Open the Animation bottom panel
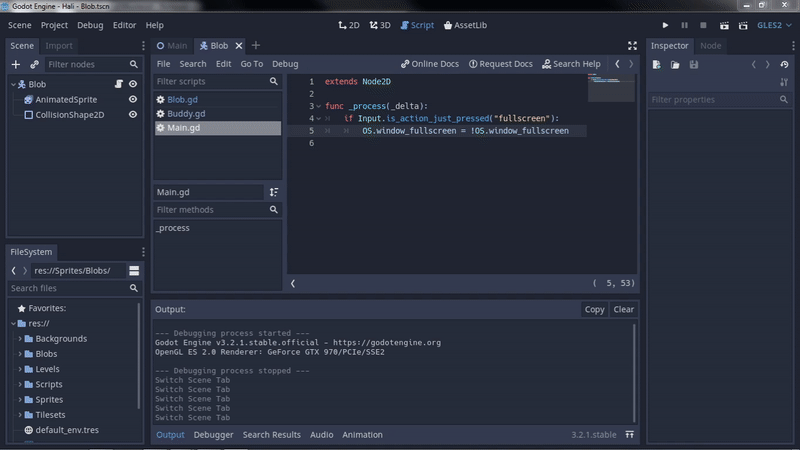The width and height of the screenshot is (800, 450). click(362, 435)
